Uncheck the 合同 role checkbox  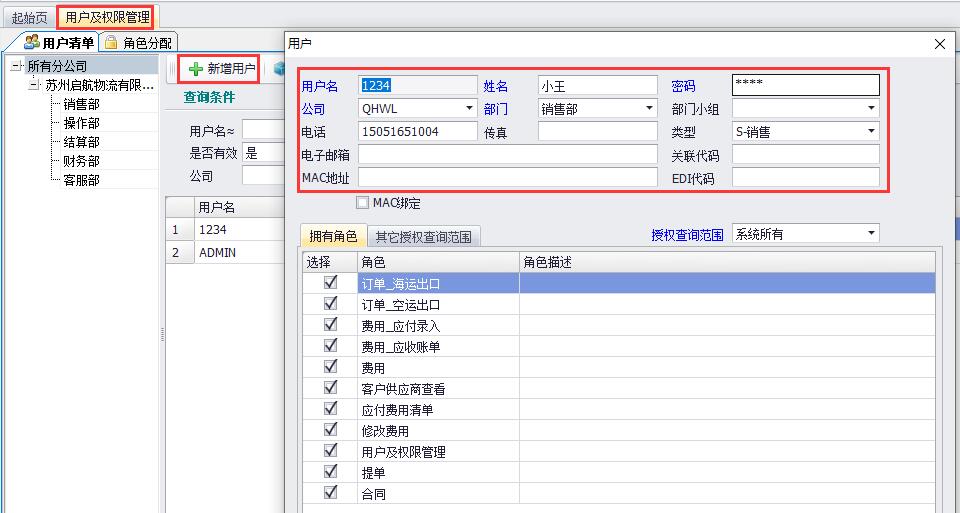click(331, 492)
